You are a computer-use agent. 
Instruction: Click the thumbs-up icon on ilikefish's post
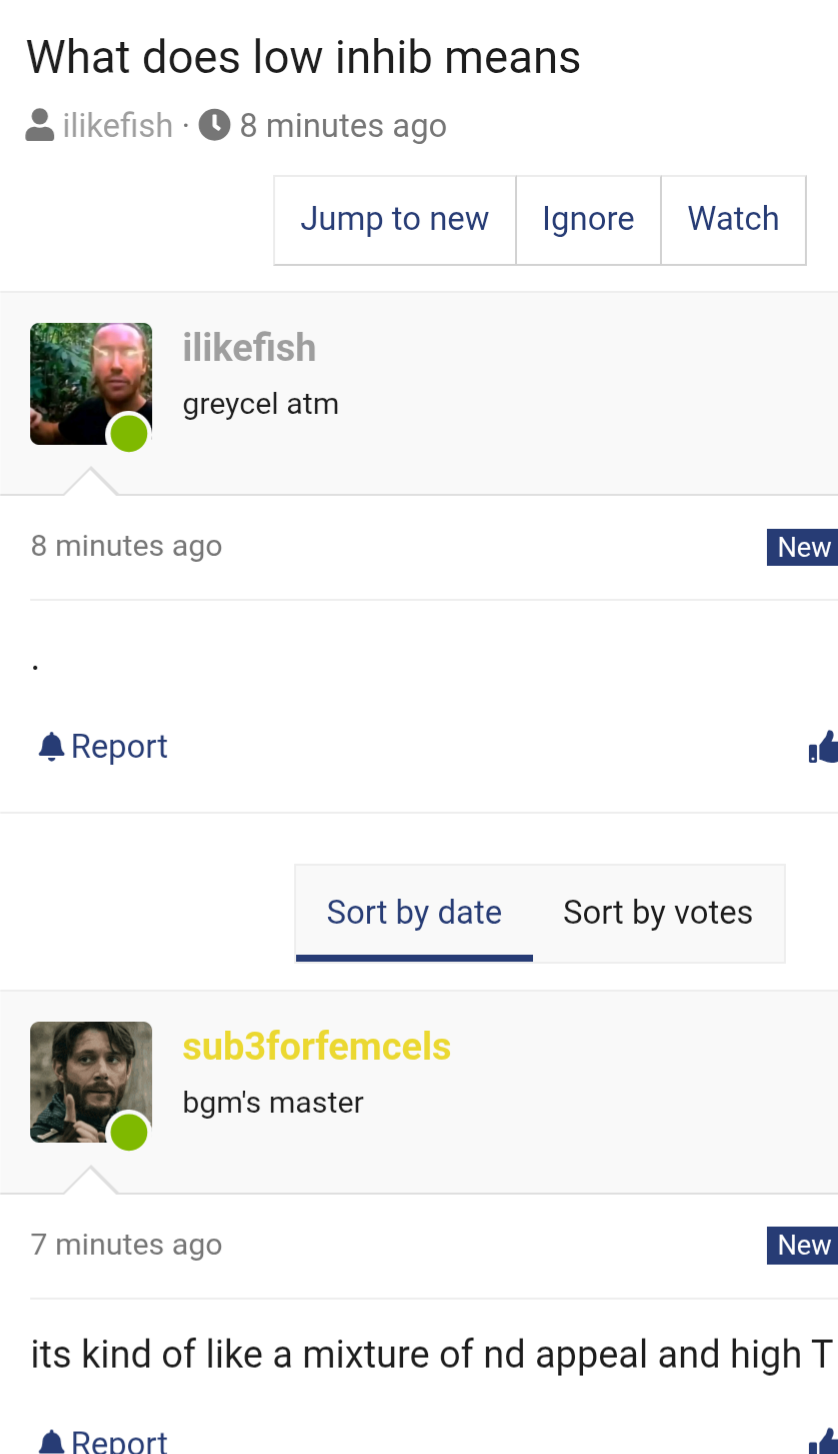[x=823, y=746]
